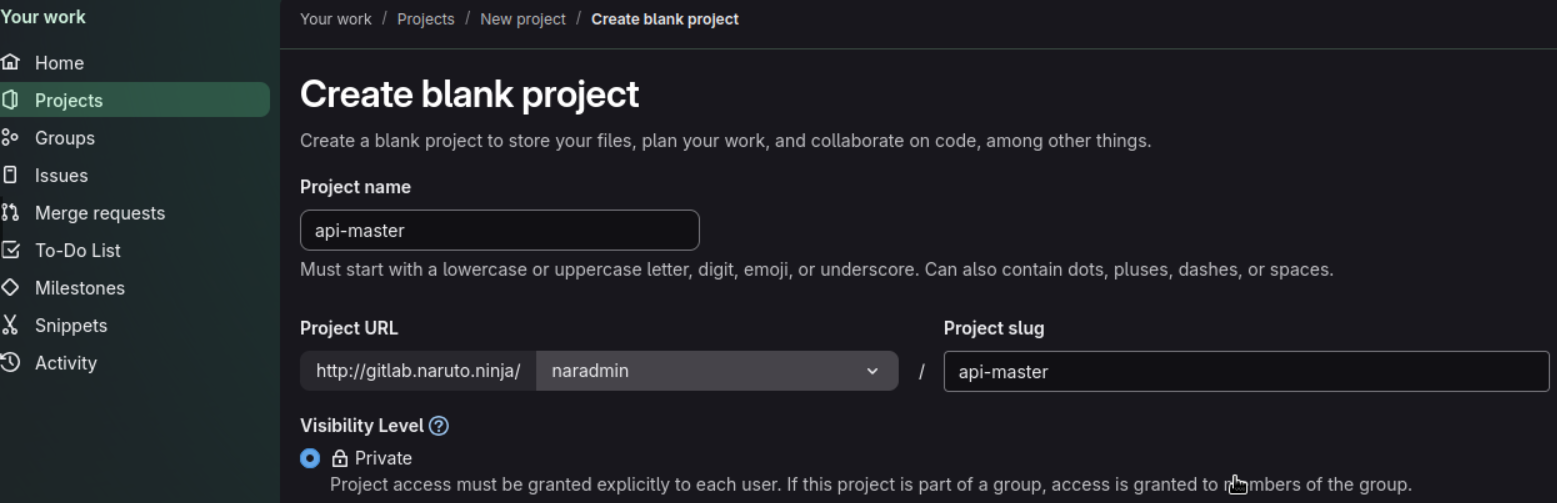Click the namespace dropdown chevron arrow

(x=872, y=371)
